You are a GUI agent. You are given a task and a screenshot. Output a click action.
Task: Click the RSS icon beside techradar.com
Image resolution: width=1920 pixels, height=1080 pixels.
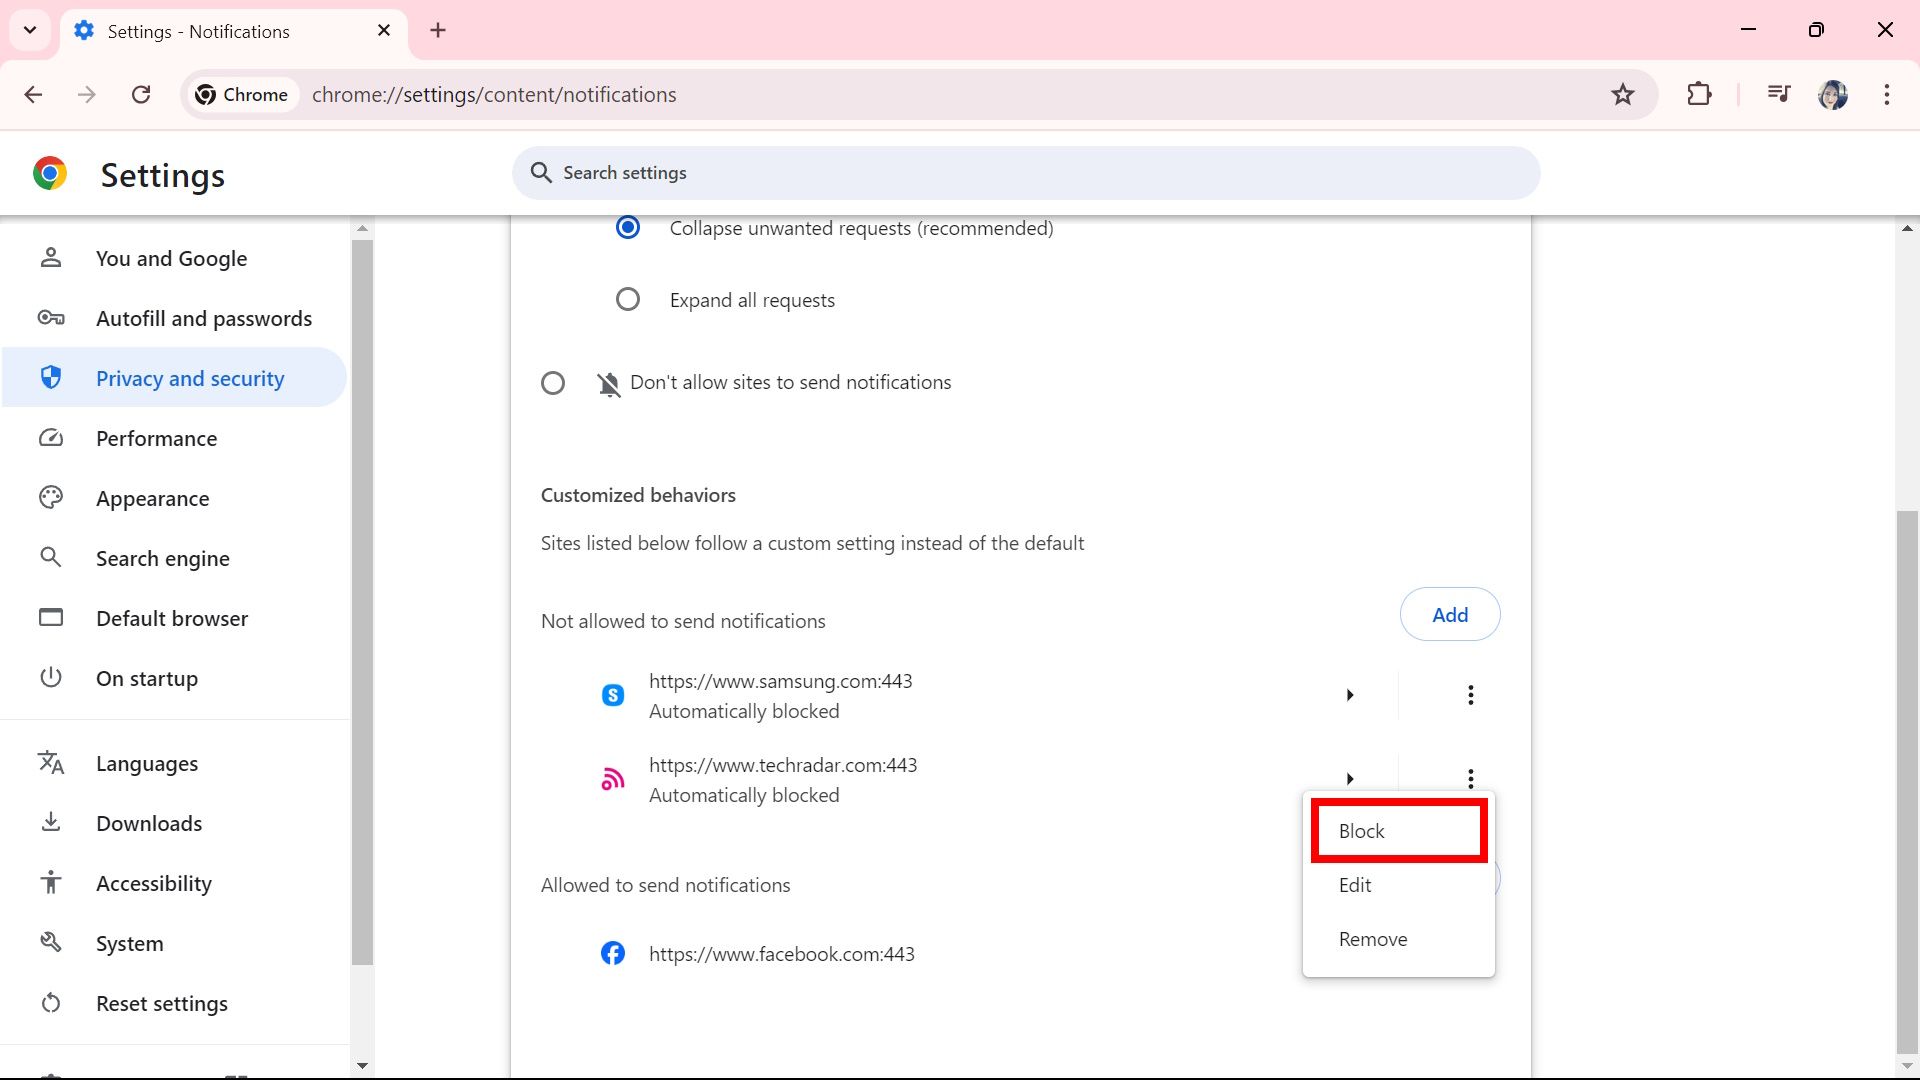click(613, 778)
